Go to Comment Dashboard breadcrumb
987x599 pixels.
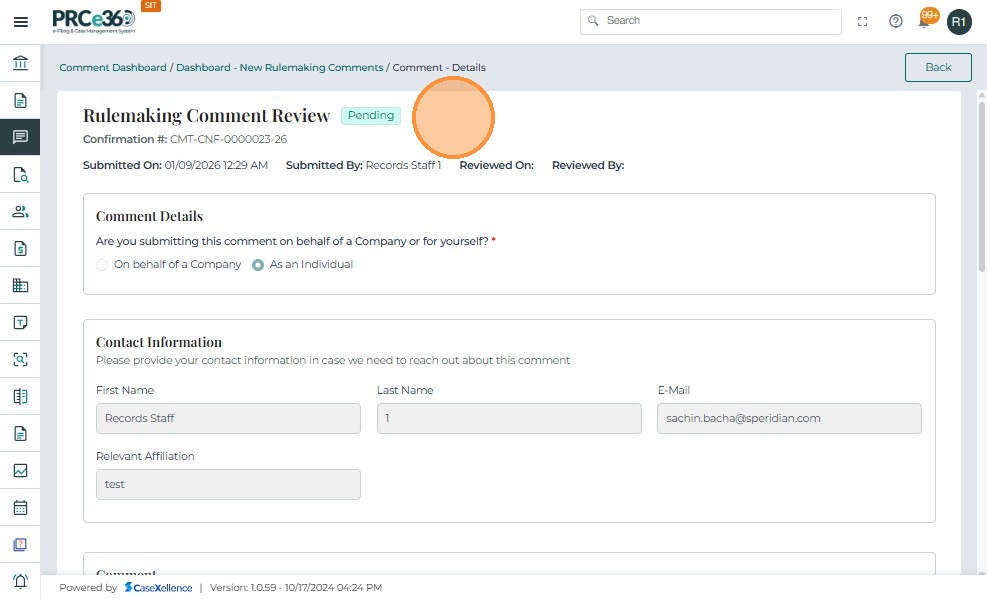(x=113, y=68)
